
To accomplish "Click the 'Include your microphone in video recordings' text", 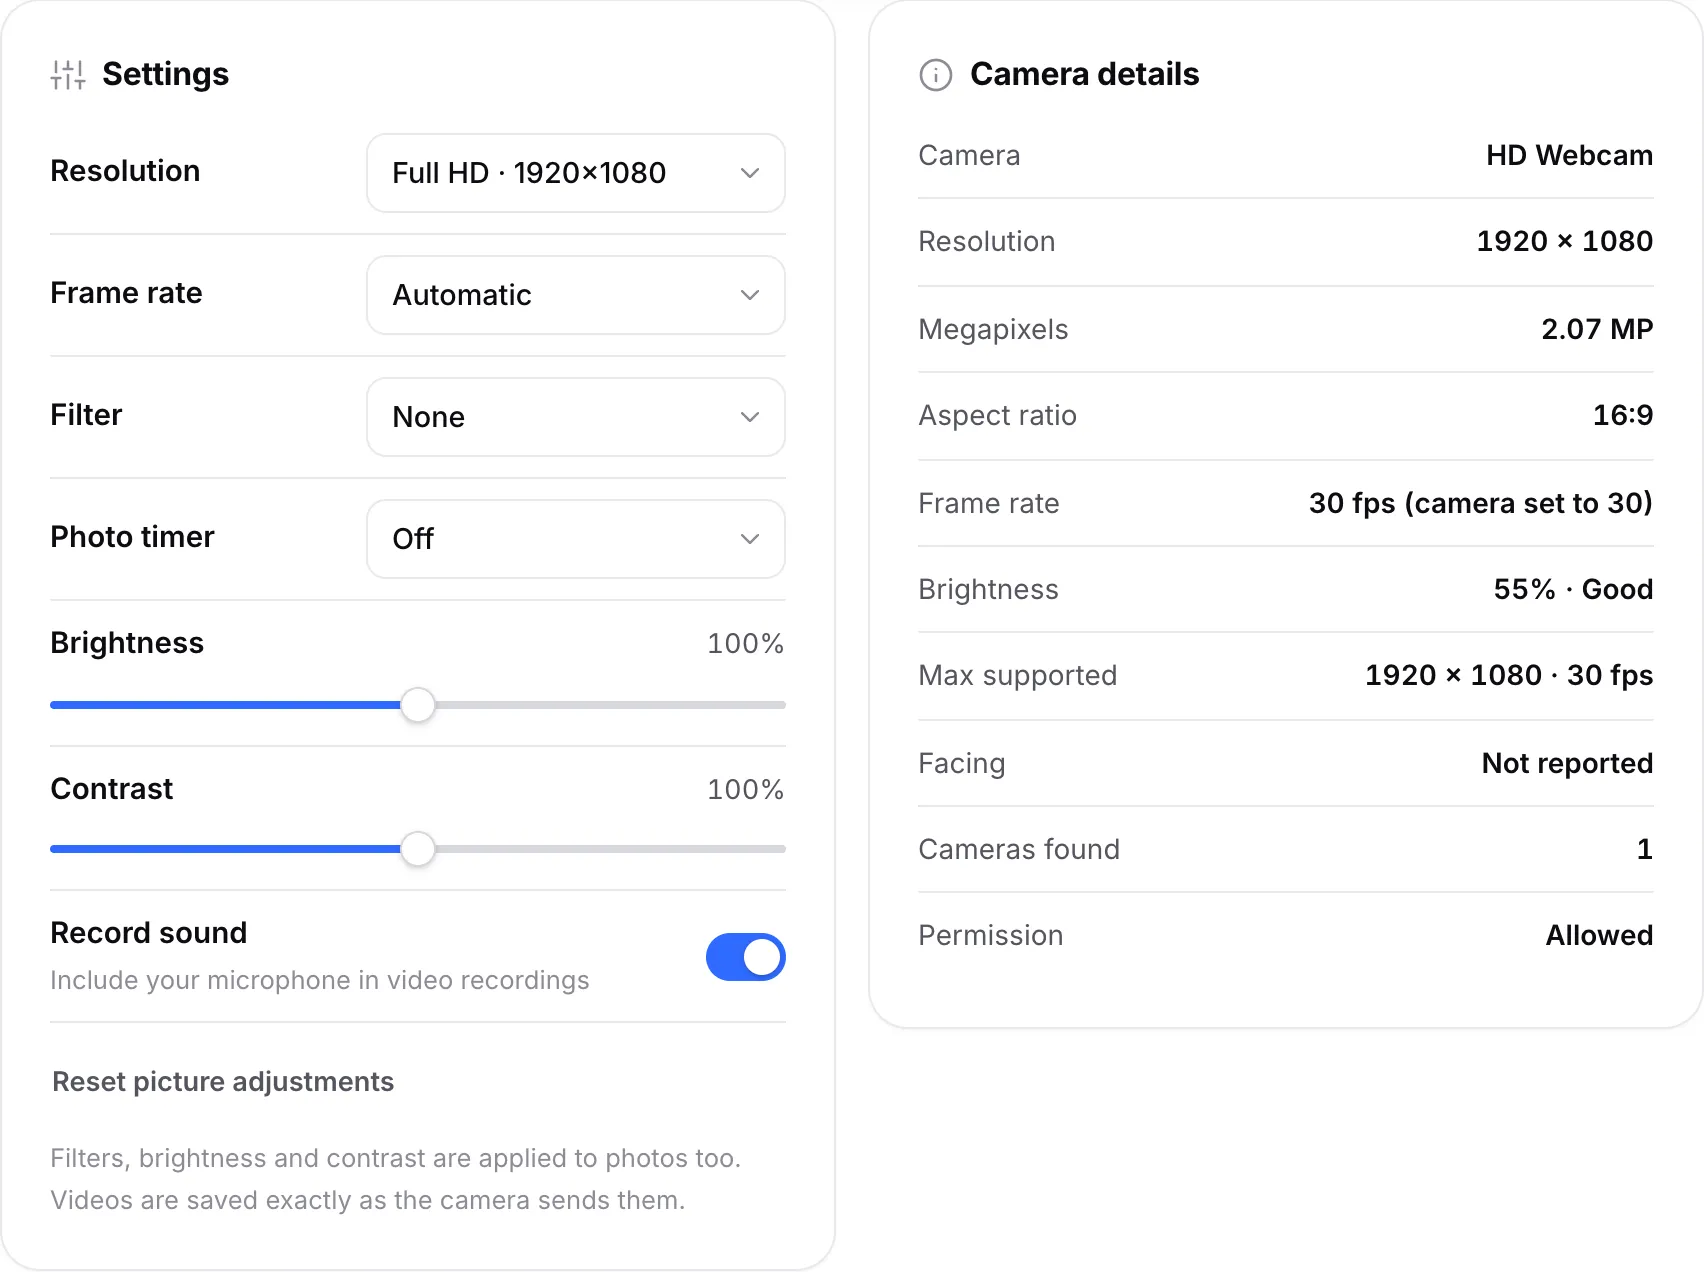I will (320, 980).
